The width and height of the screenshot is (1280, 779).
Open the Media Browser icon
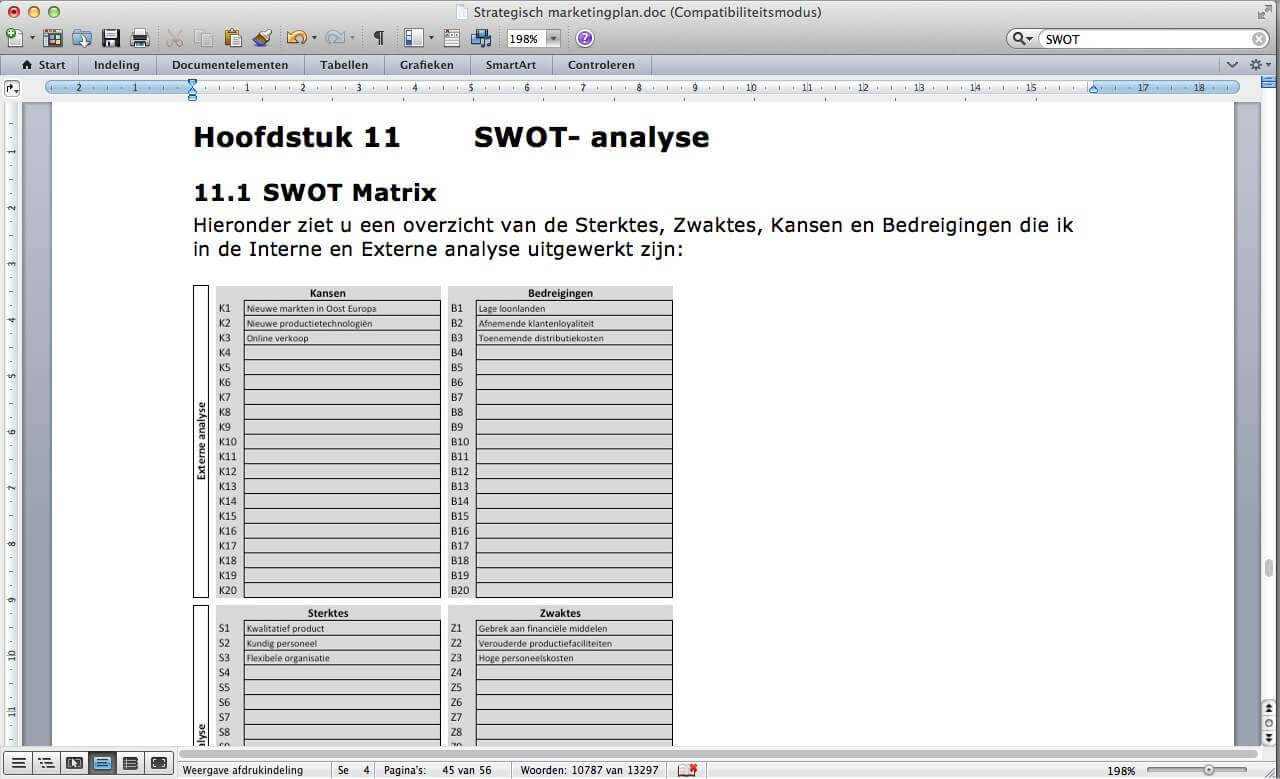click(x=481, y=38)
